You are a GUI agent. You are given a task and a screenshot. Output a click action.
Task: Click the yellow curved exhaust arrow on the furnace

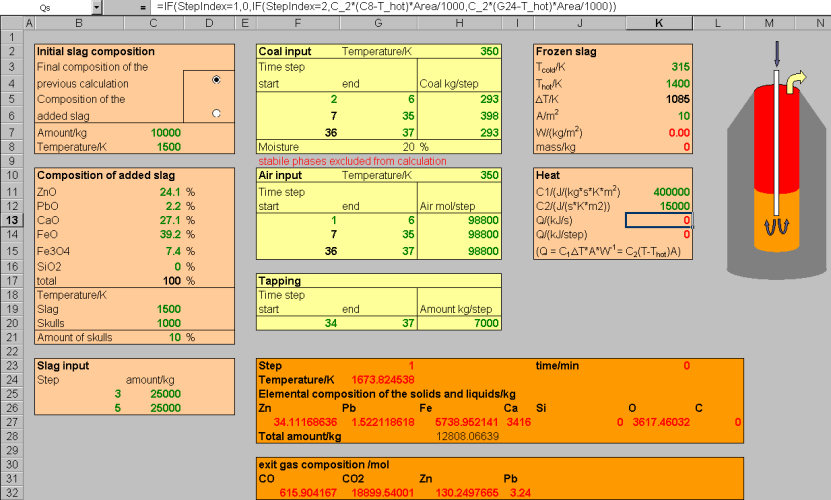point(795,80)
